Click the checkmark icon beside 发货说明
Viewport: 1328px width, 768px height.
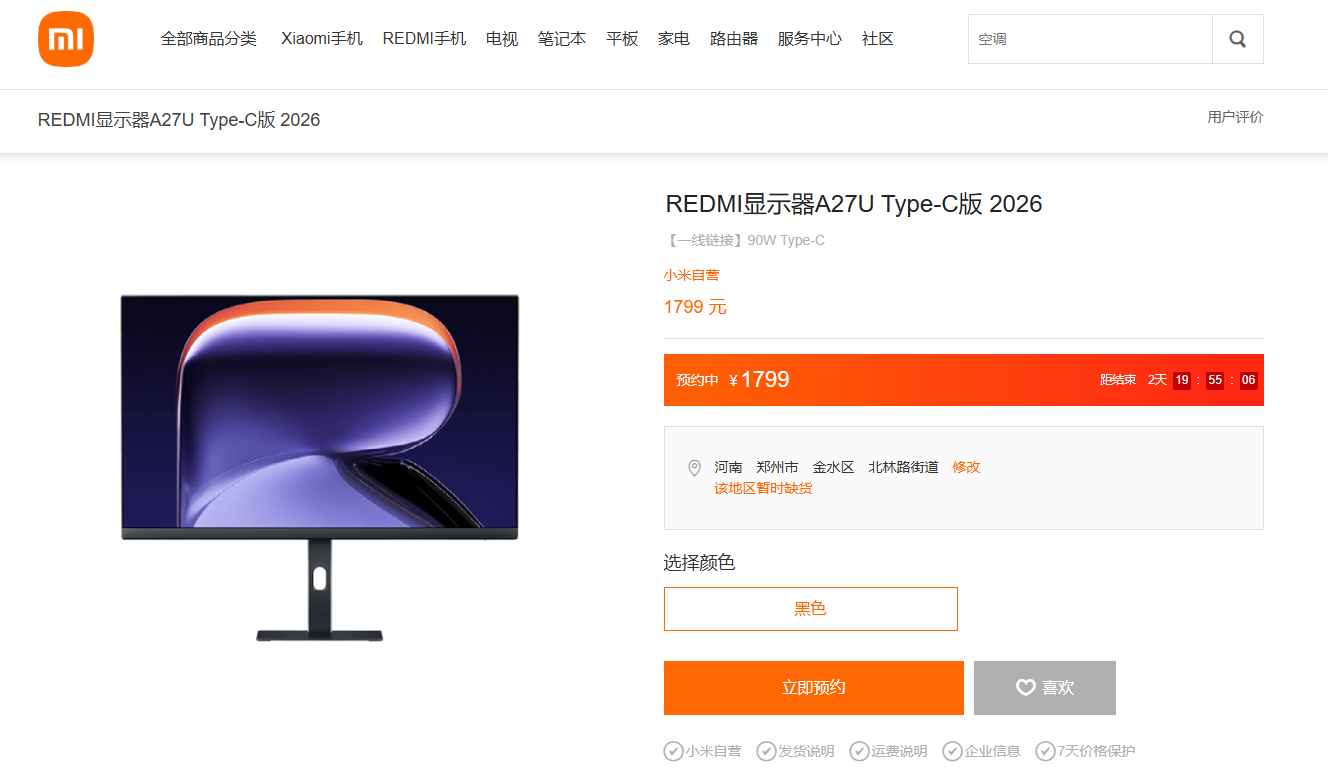[766, 751]
